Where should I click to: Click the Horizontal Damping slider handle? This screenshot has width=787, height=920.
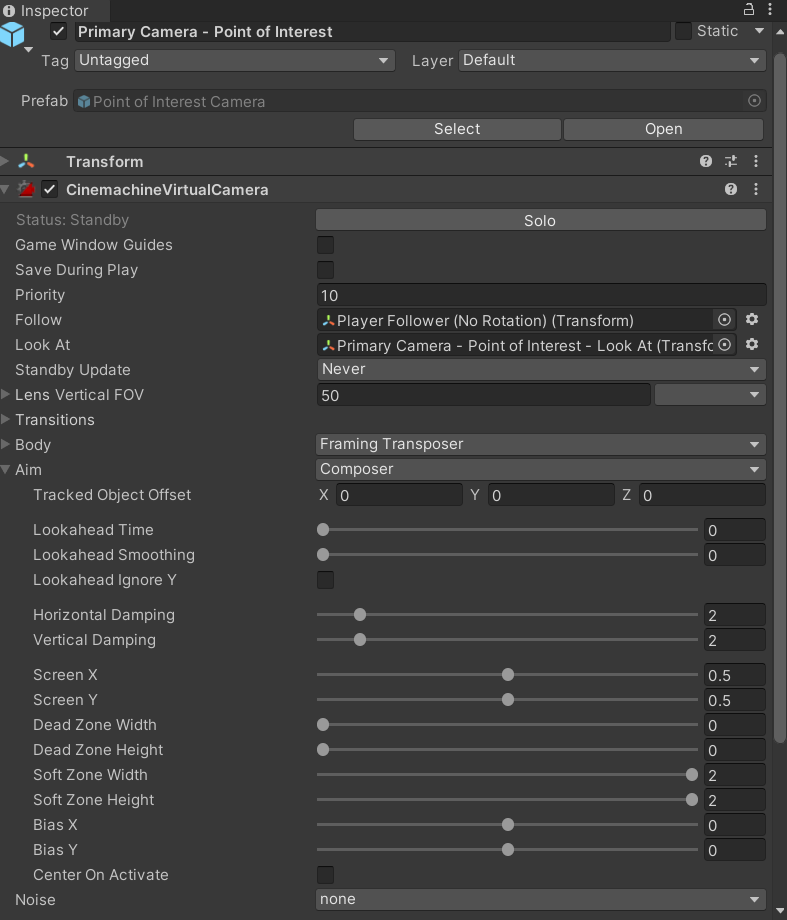click(x=360, y=615)
